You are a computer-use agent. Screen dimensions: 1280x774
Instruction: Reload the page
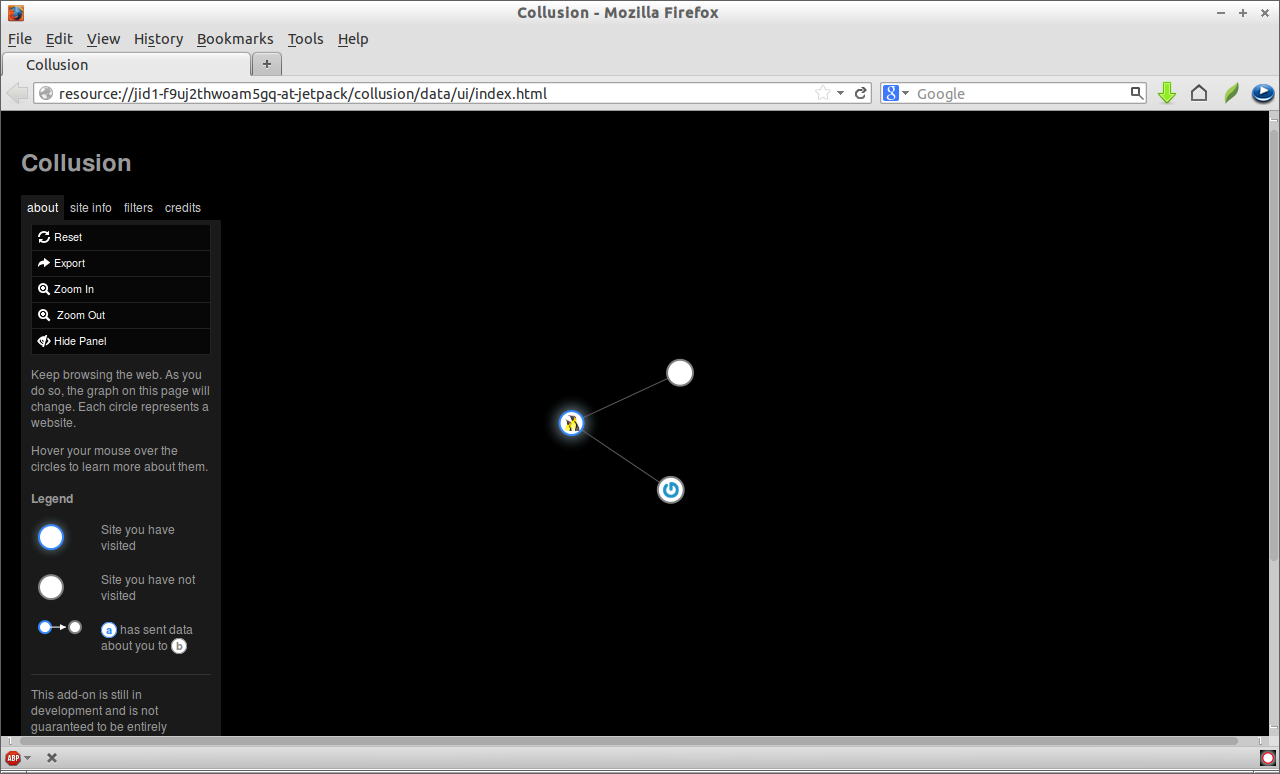click(x=860, y=93)
